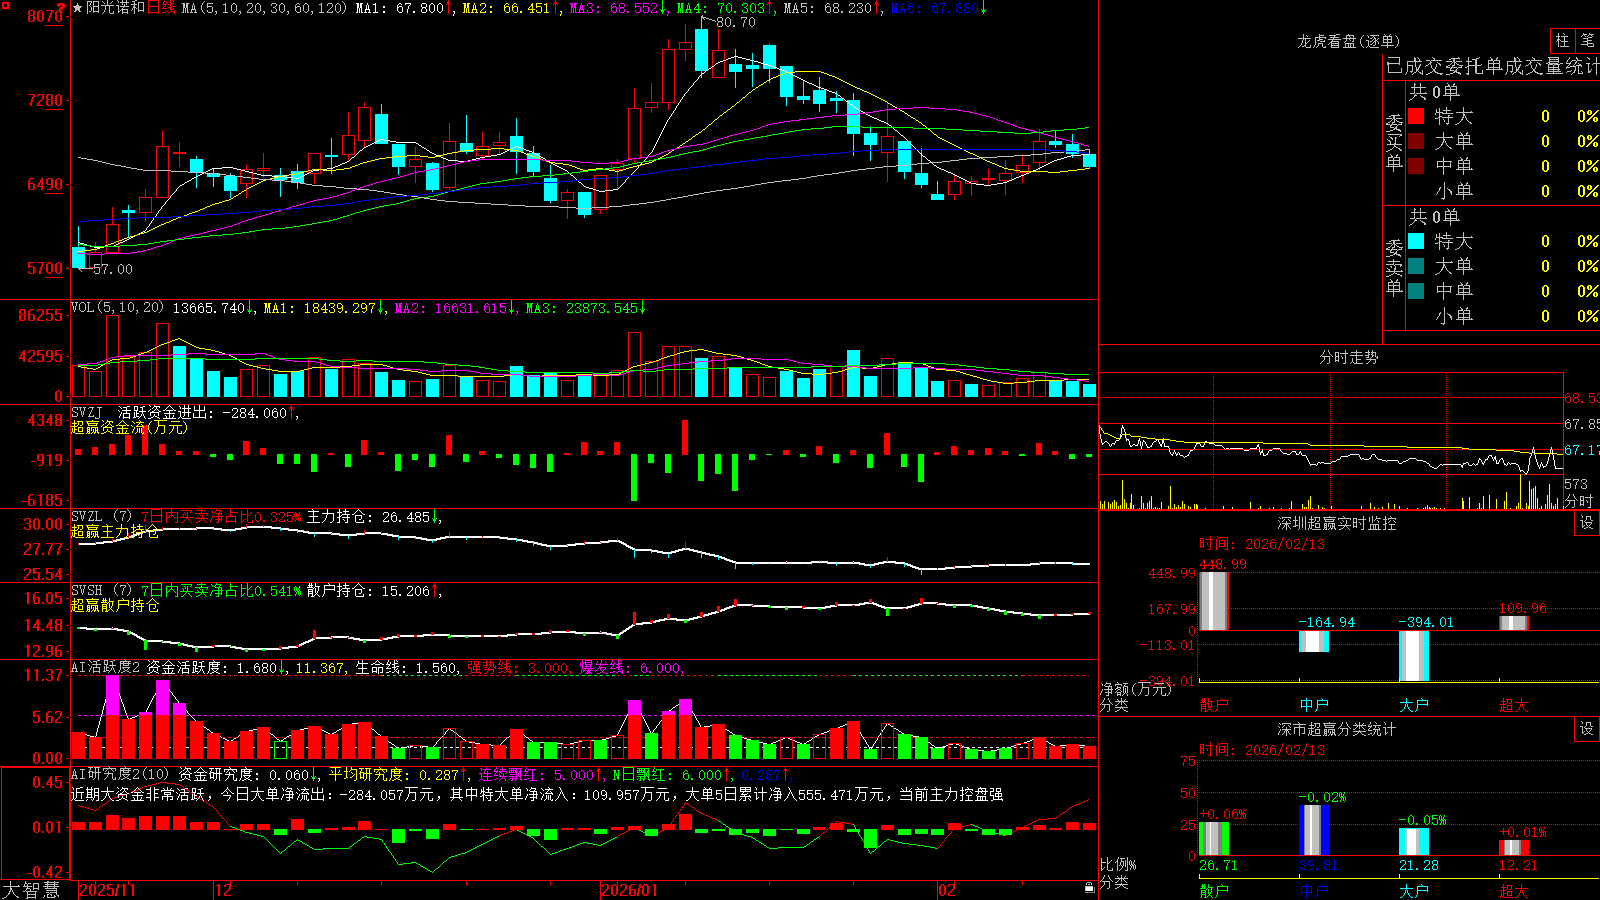Click the 散户 448.99 bar in realtime monitor
Screen dimensions: 1600x900
click(x=1213, y=600)
